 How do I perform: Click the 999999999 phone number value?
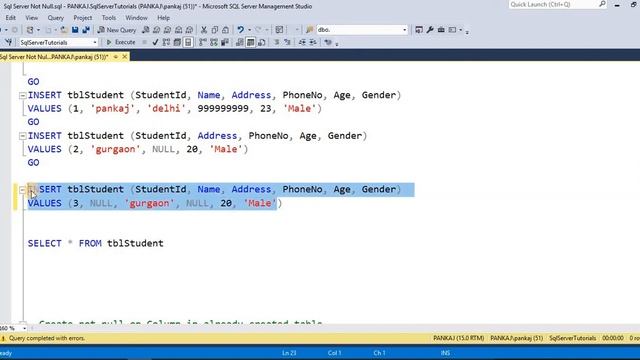[223, 109]
